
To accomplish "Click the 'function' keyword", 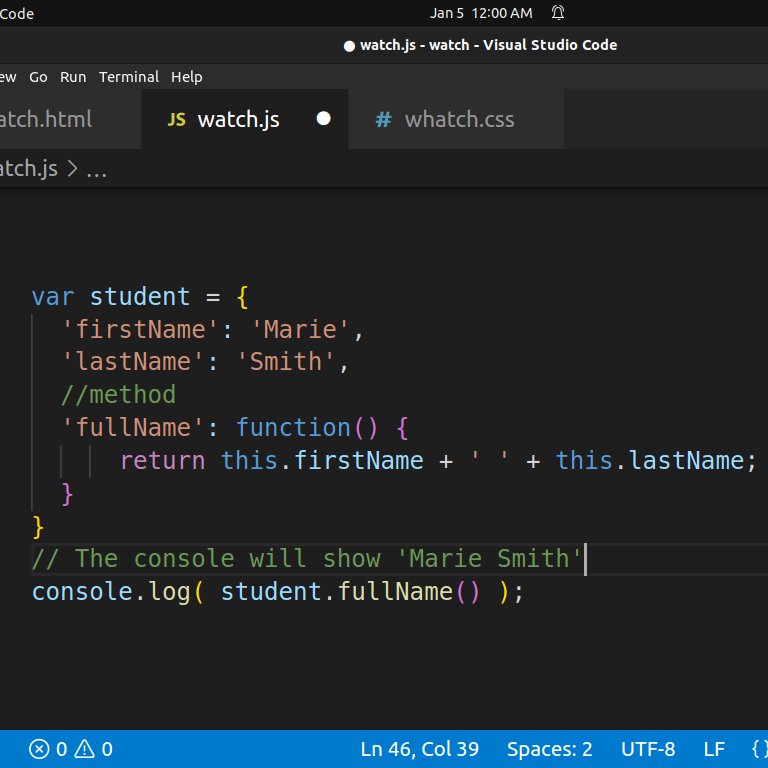I will click(293, 428).
